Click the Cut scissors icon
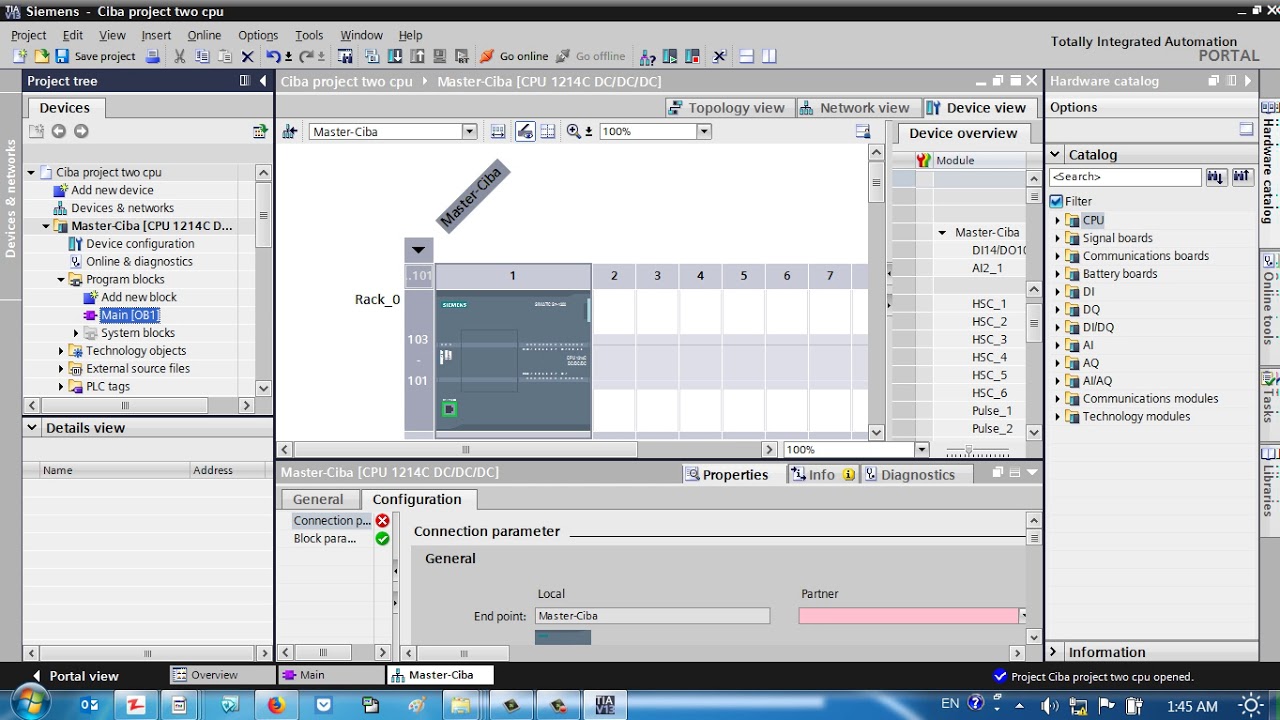Image resolution: width=1280 pixels, height=720 pixels. [180, 57]
